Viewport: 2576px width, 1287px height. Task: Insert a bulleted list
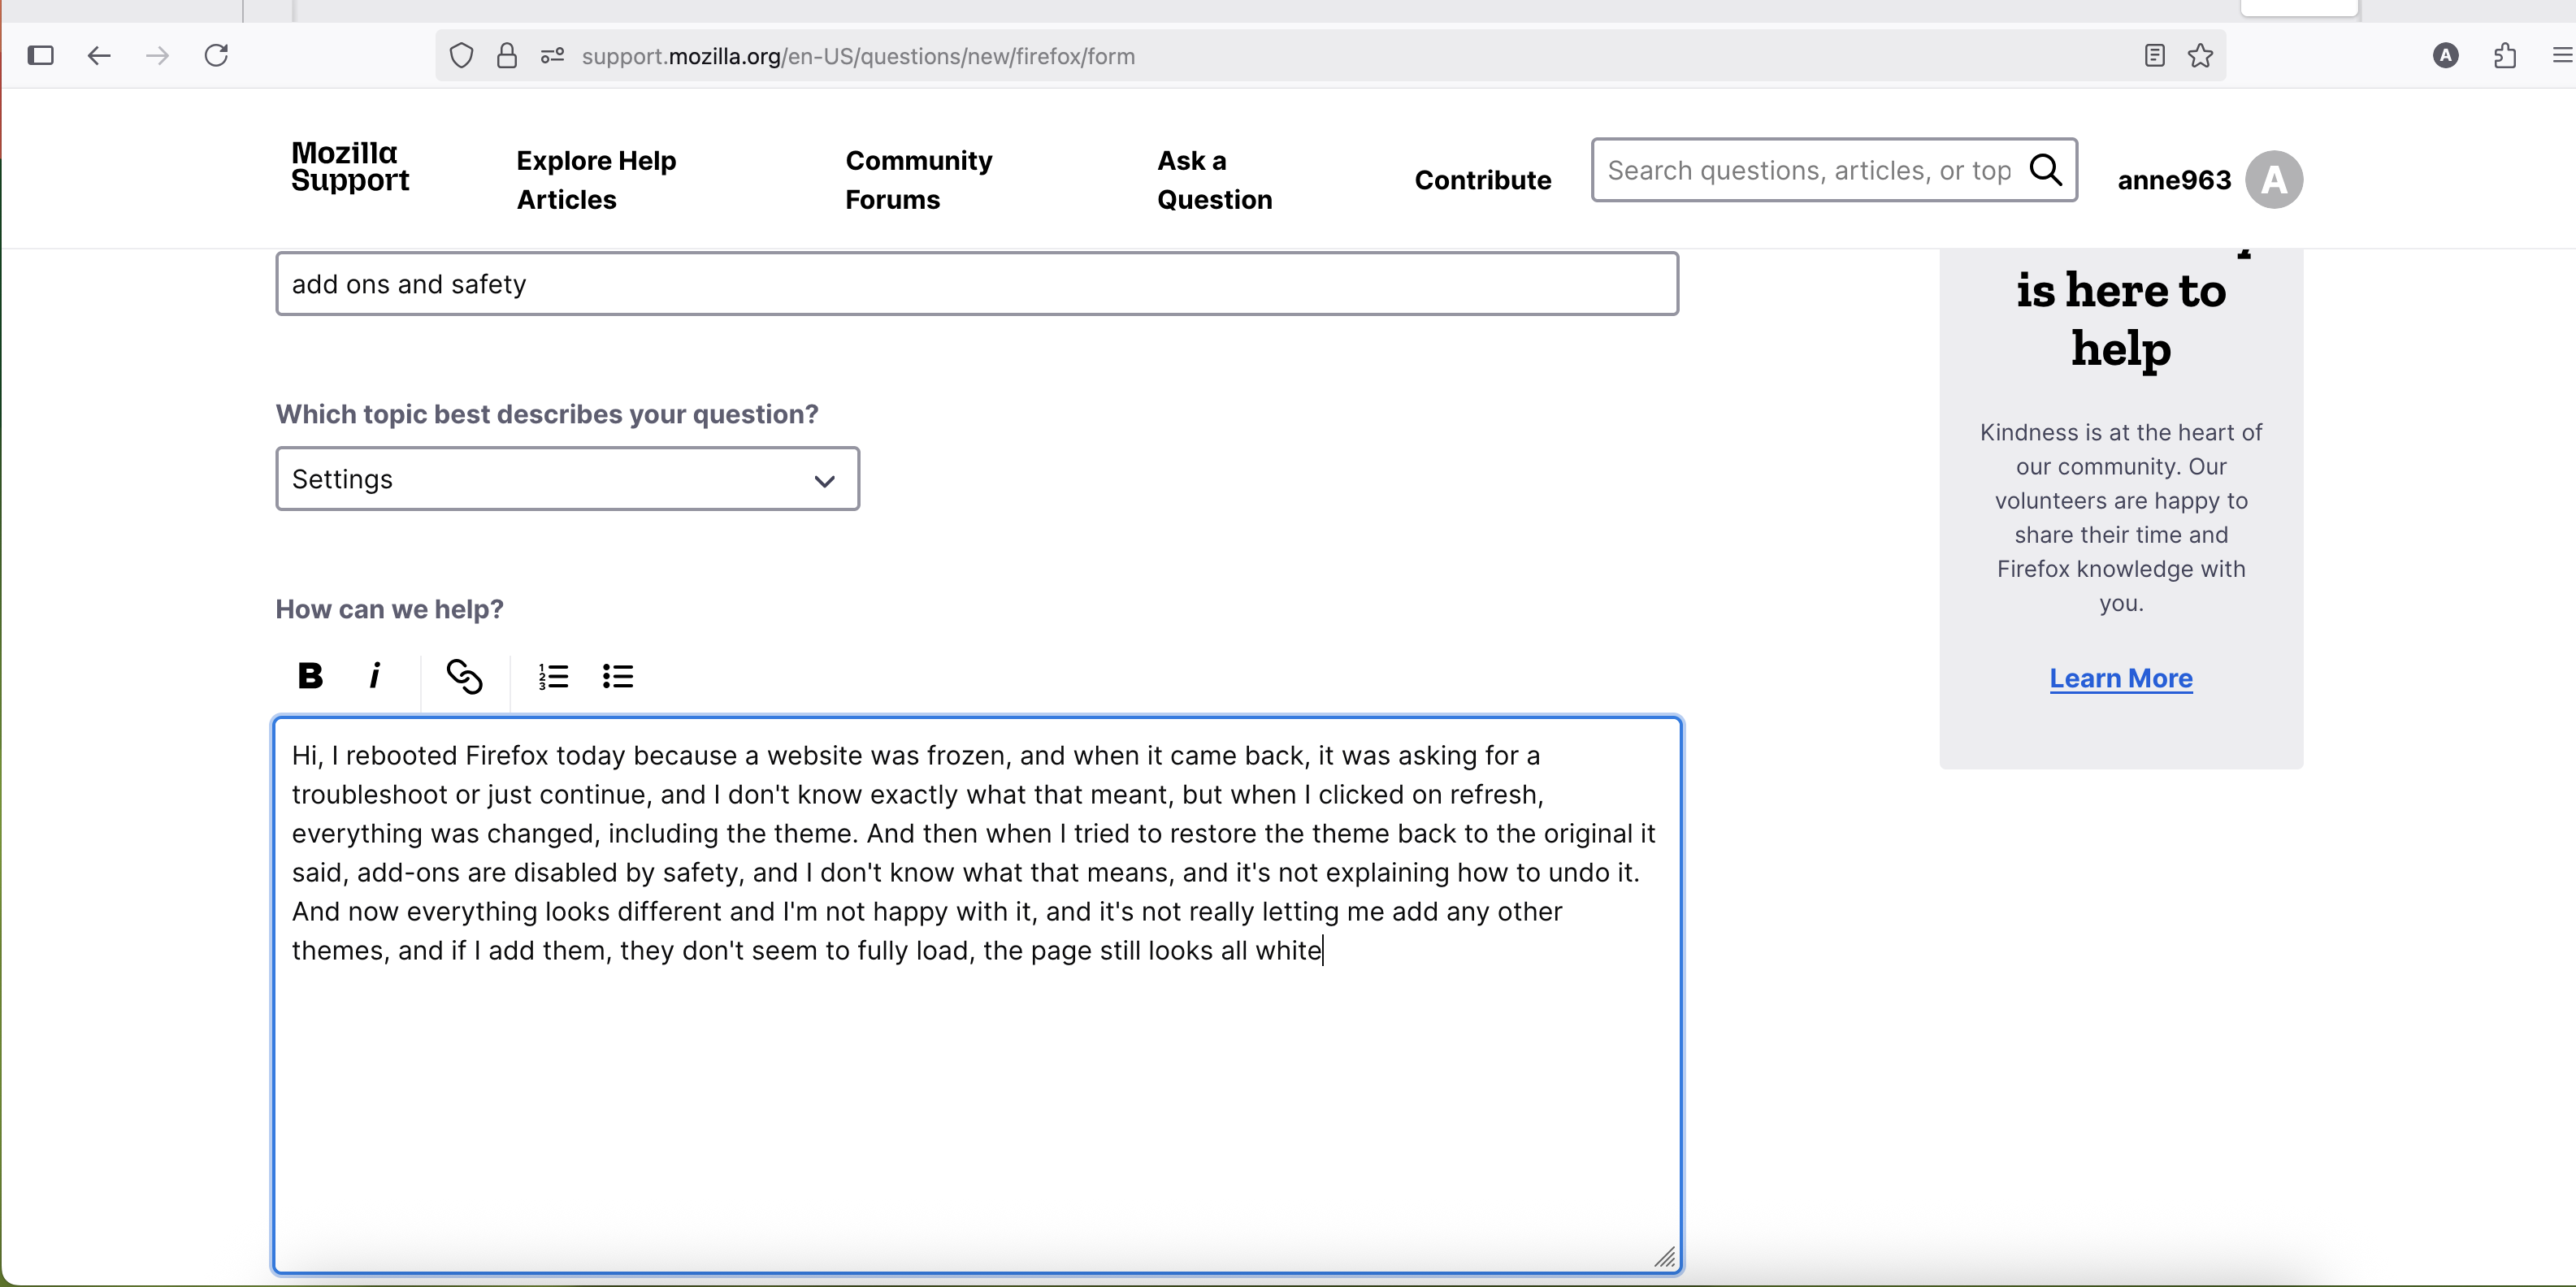point(618,676)
